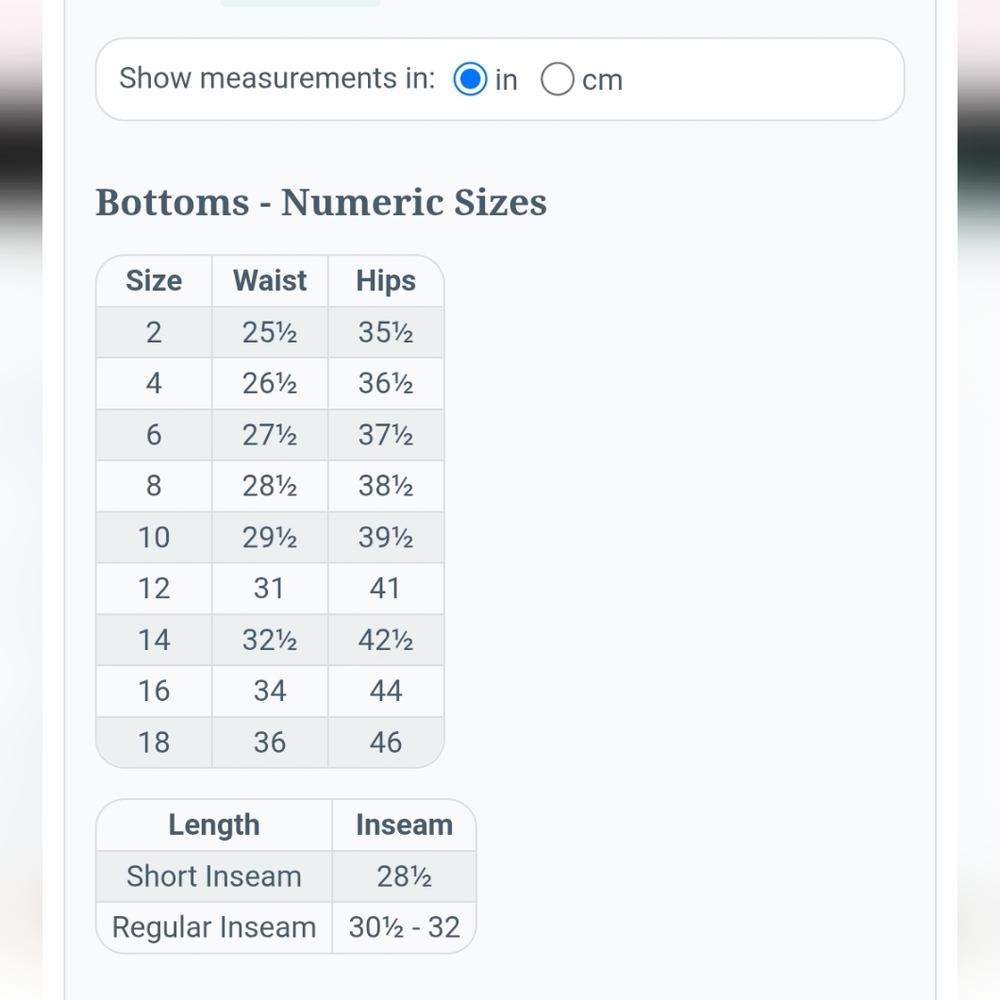Image resolution: width=1000 pixels, height=1000 pixels.
Task: Select the size 2 row cell
Action: tap(154, 332)
